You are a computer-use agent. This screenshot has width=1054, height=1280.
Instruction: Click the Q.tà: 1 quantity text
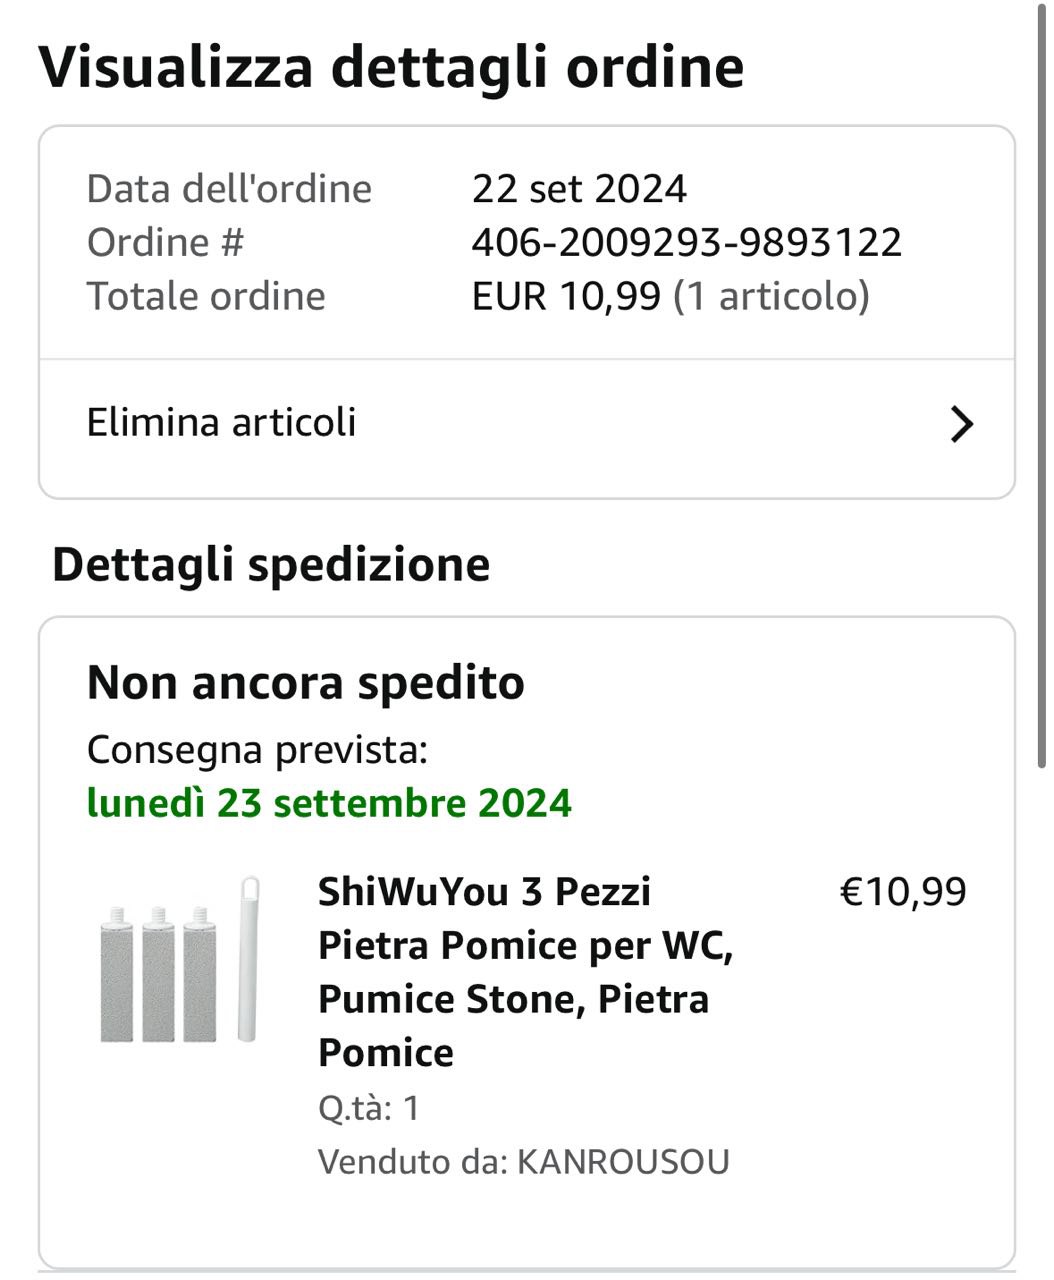click(x=369, y=1108)
